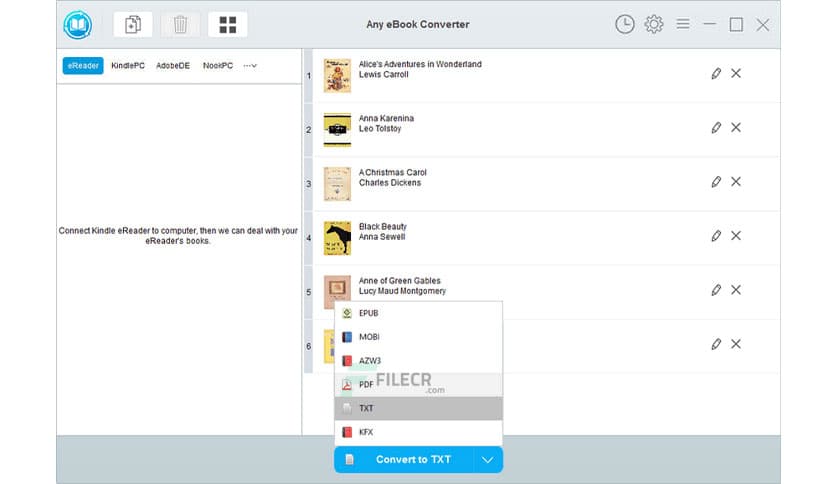Screen dimensions: 836x484
Task: Choose TXT output format
Action: pos(419,408)
